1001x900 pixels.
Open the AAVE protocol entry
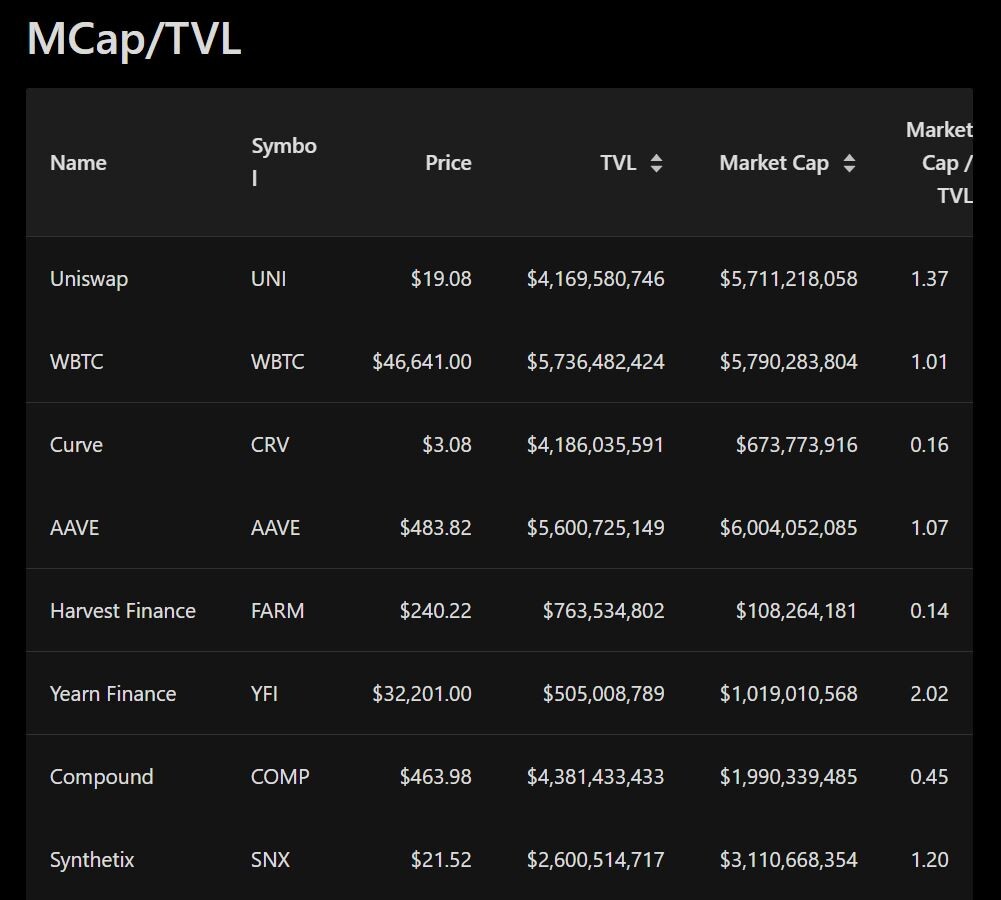pyautogui.click(x=75, y=527)
